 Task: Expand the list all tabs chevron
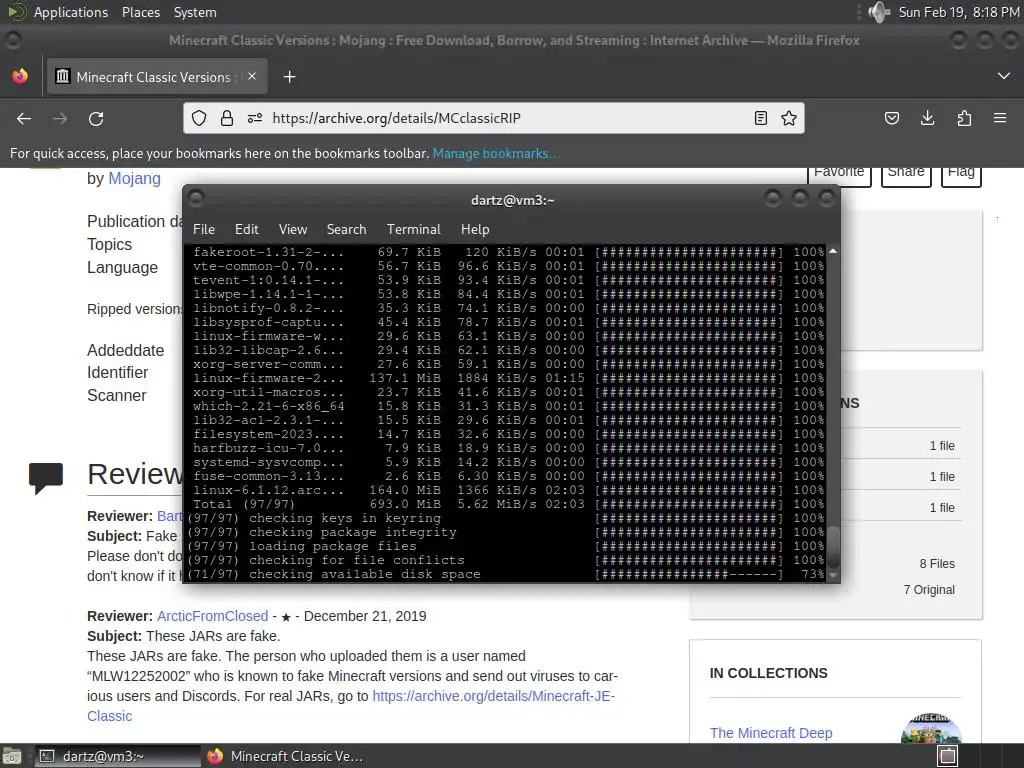tap(1004, 76)
